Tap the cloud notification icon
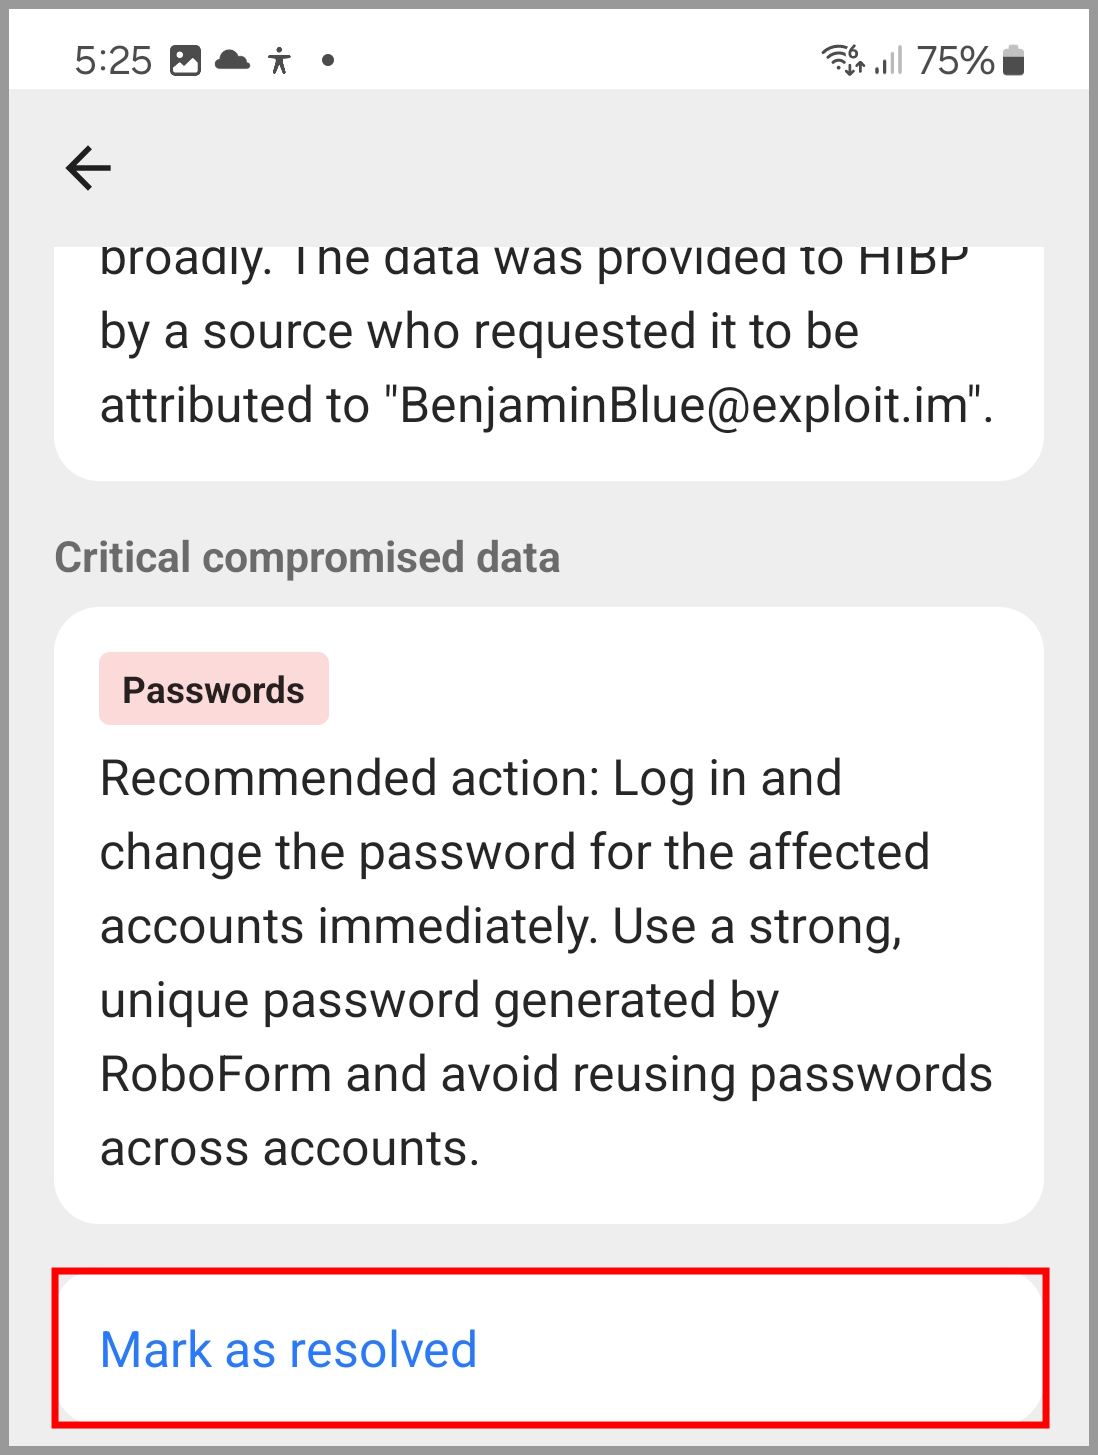The width and height of the screenshot is (1098, 1455). pos(232,60)
